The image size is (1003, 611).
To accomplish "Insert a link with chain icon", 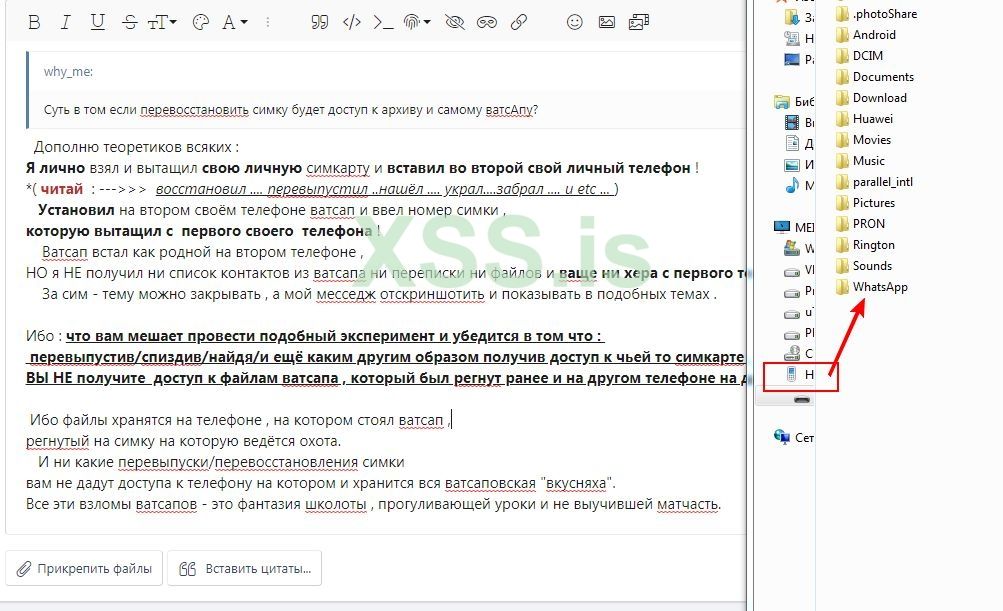I will (519, 22).
